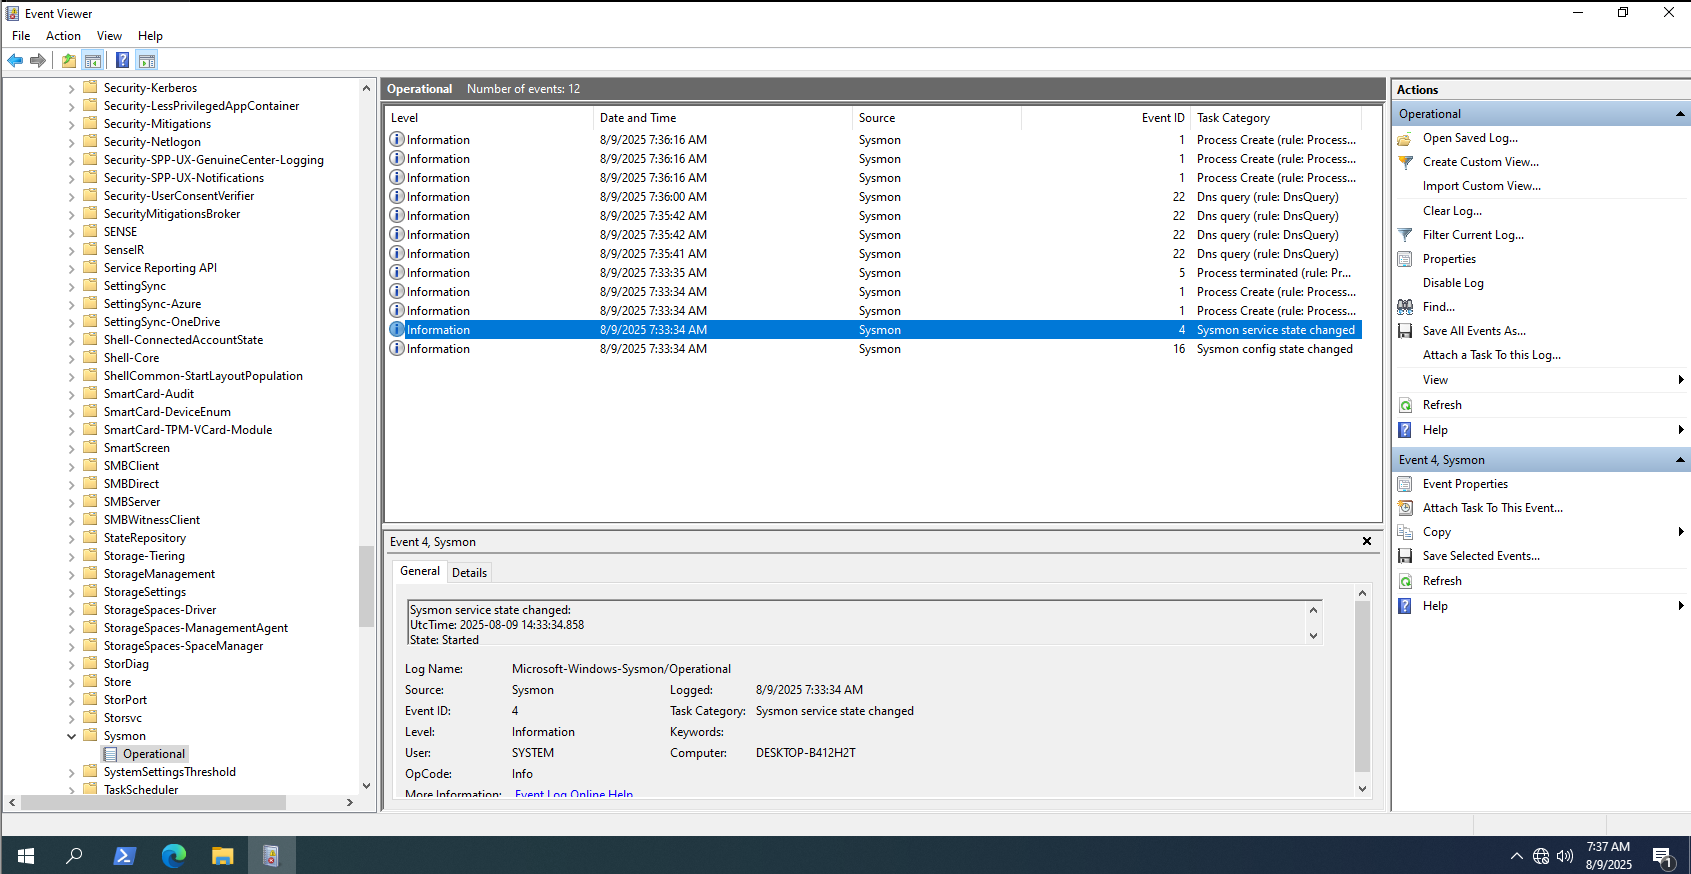This screenshot has width=1691, height=874.
Task: Collapse the Sysmon tree folder
Action: (72, 736)
